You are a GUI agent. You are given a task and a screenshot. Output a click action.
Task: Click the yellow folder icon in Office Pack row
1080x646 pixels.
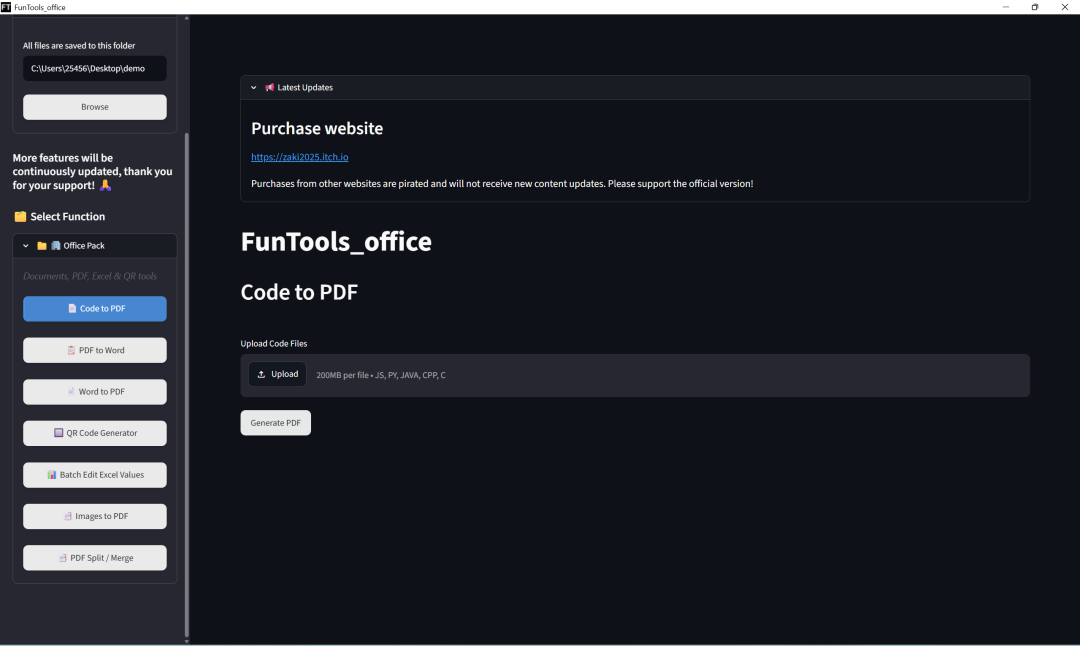42,246
